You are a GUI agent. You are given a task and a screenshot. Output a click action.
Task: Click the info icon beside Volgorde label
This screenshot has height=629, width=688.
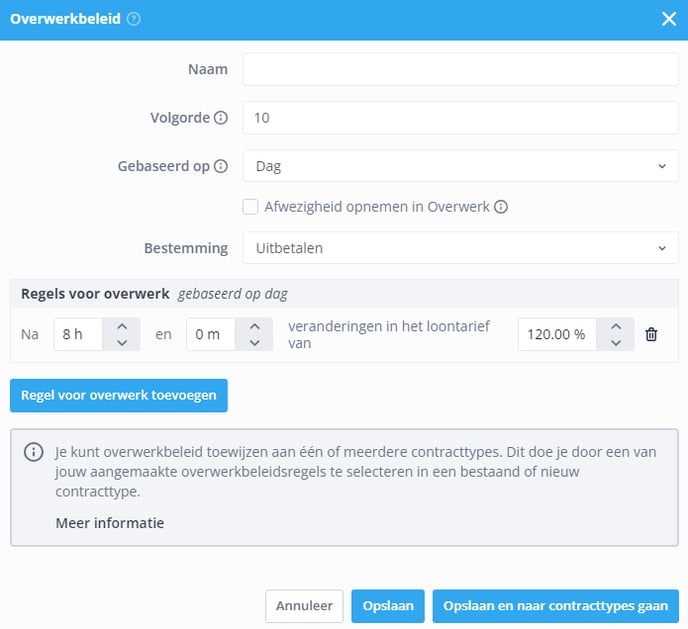click(221, 117)
